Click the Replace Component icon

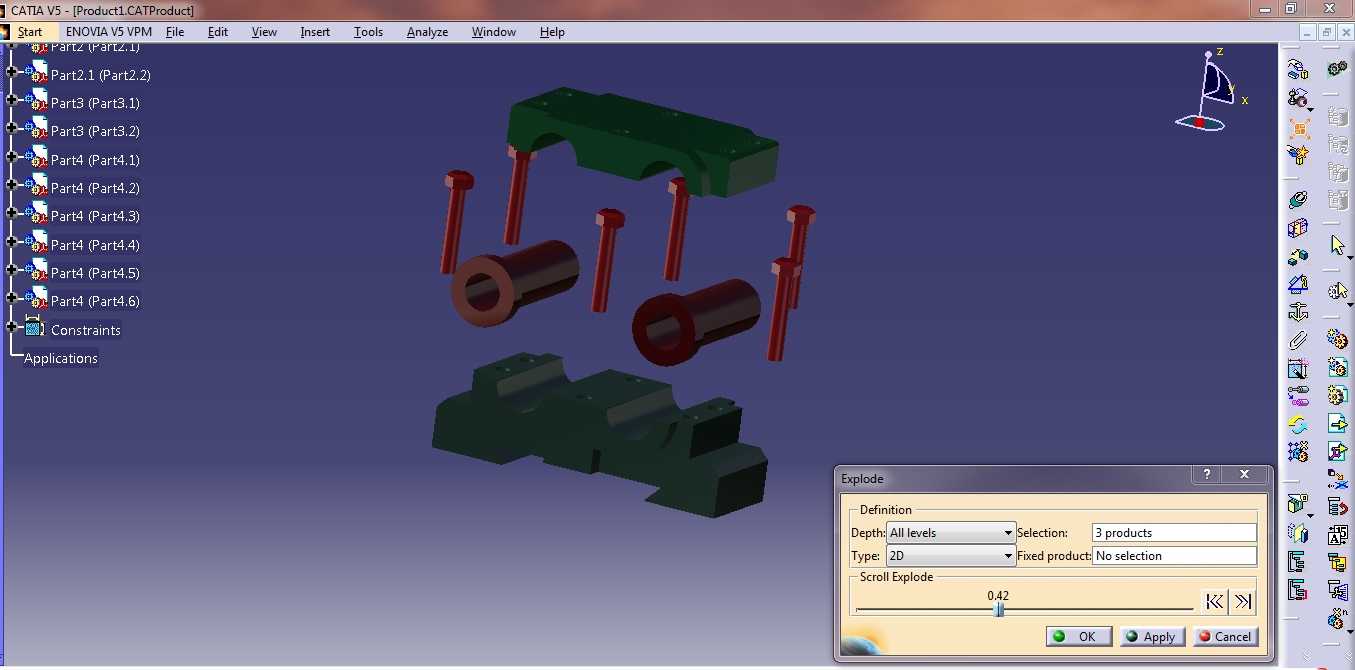pyautogui.click(x=1338, y=479)
